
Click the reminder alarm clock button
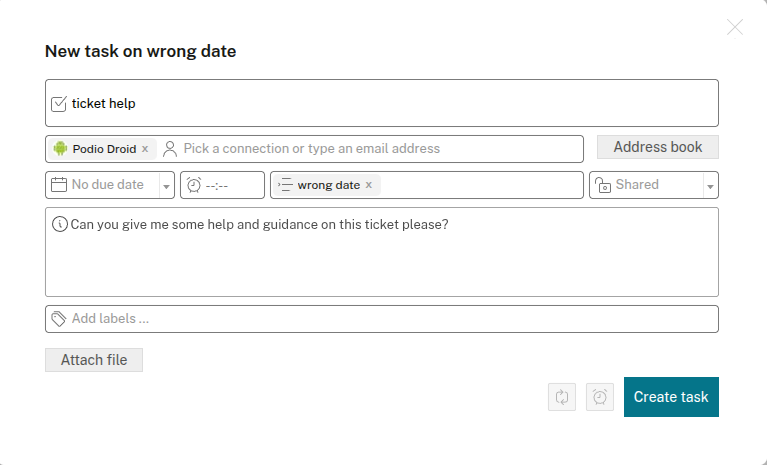click(600, 397)
